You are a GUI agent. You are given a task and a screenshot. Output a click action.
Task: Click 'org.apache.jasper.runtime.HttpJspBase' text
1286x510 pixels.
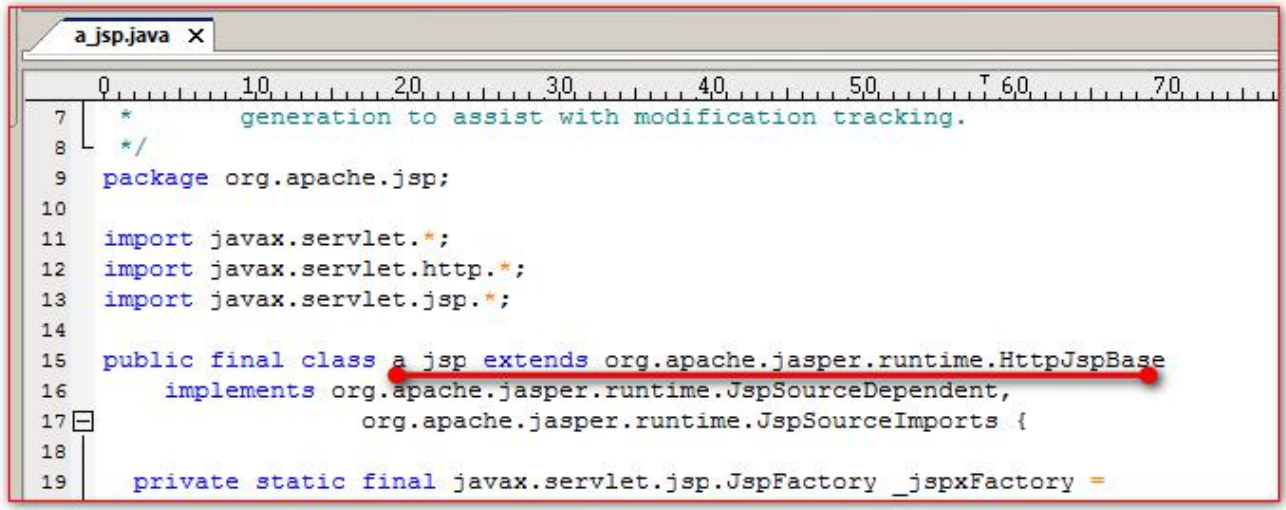point(884,360)
